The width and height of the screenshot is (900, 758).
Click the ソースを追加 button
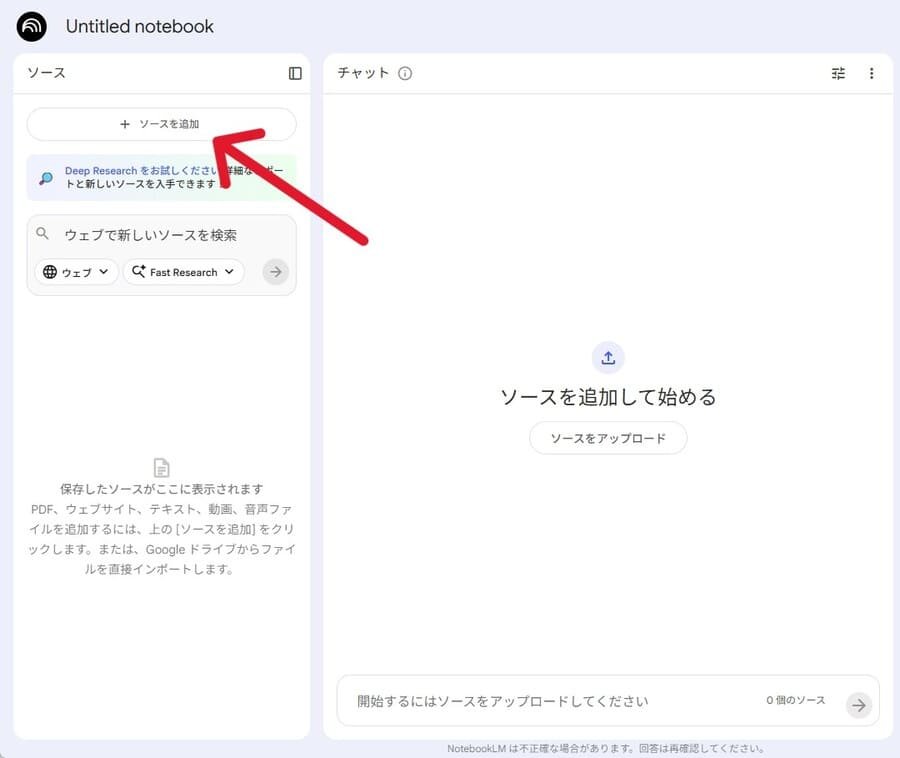(x=161, y=123)
